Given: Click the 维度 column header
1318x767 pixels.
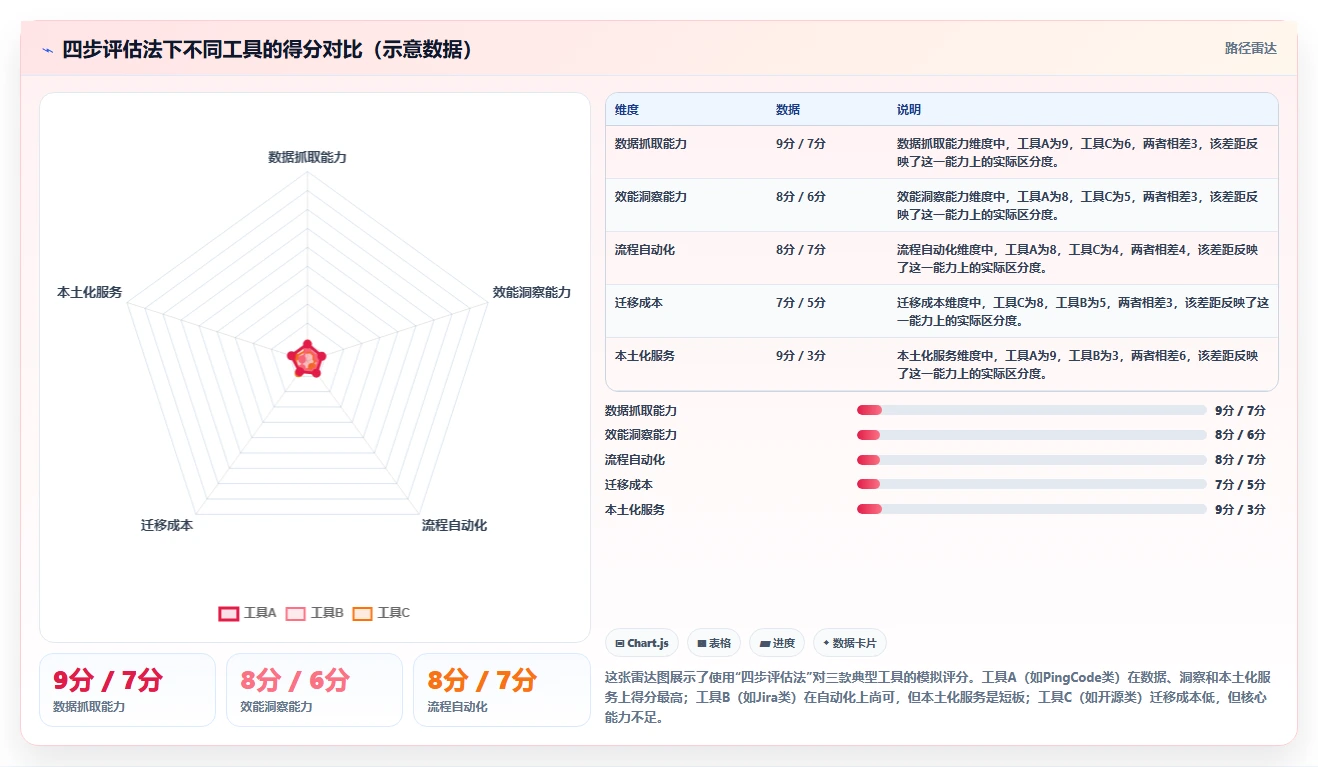Looking at the screenshot, I should 627,110.
